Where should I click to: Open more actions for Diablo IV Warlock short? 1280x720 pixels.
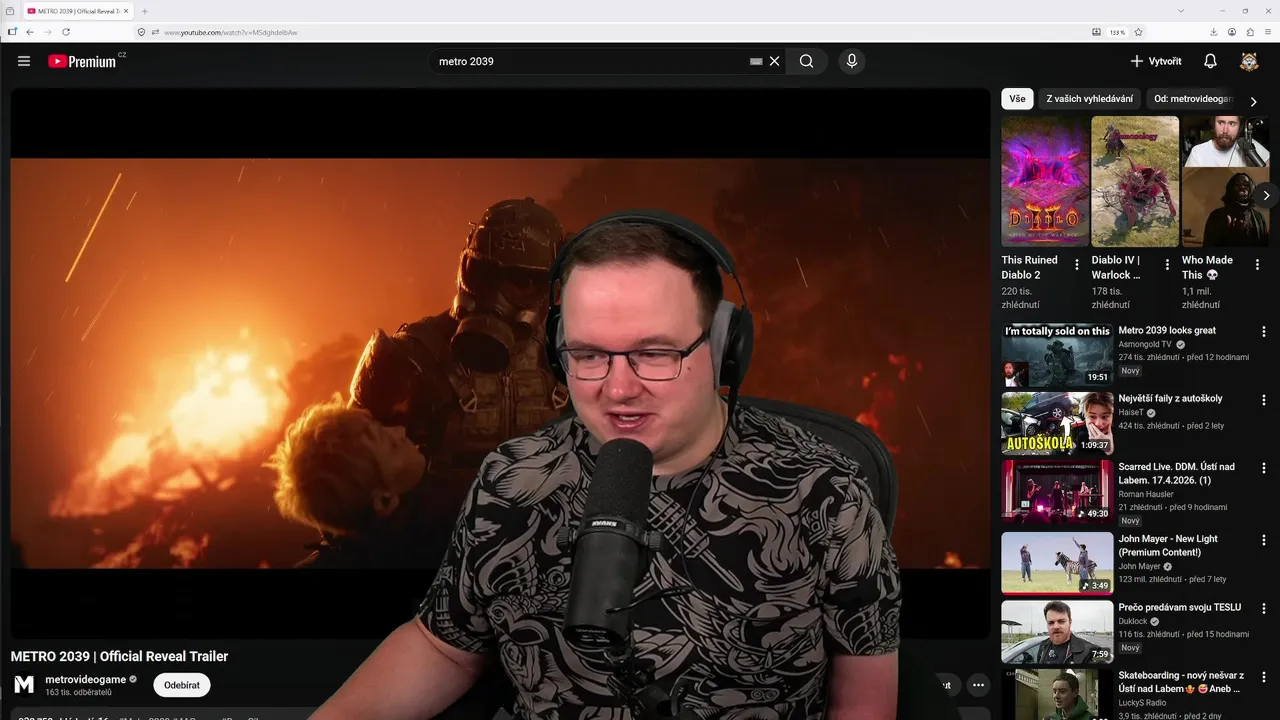pyautogui.click(x=1167, y=265)
